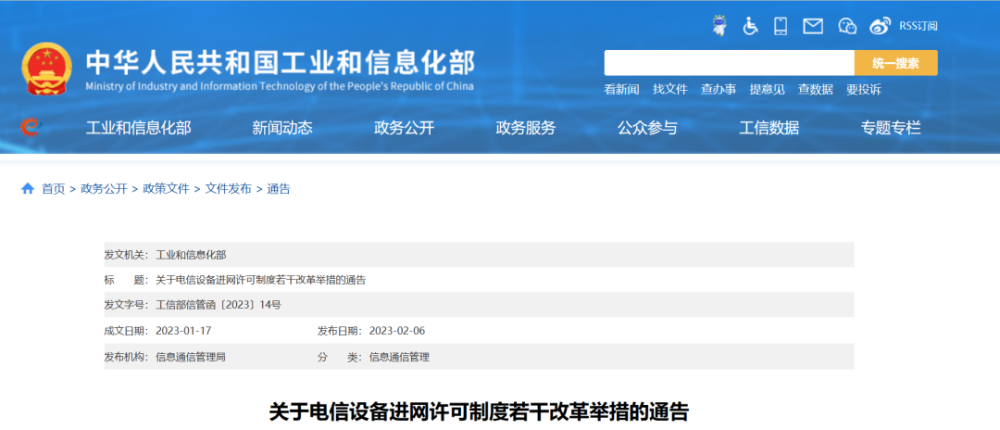The height and width of the screenshot is (430, 1000).
Task: Click the Weibo icon
Action: coord(880,26)
